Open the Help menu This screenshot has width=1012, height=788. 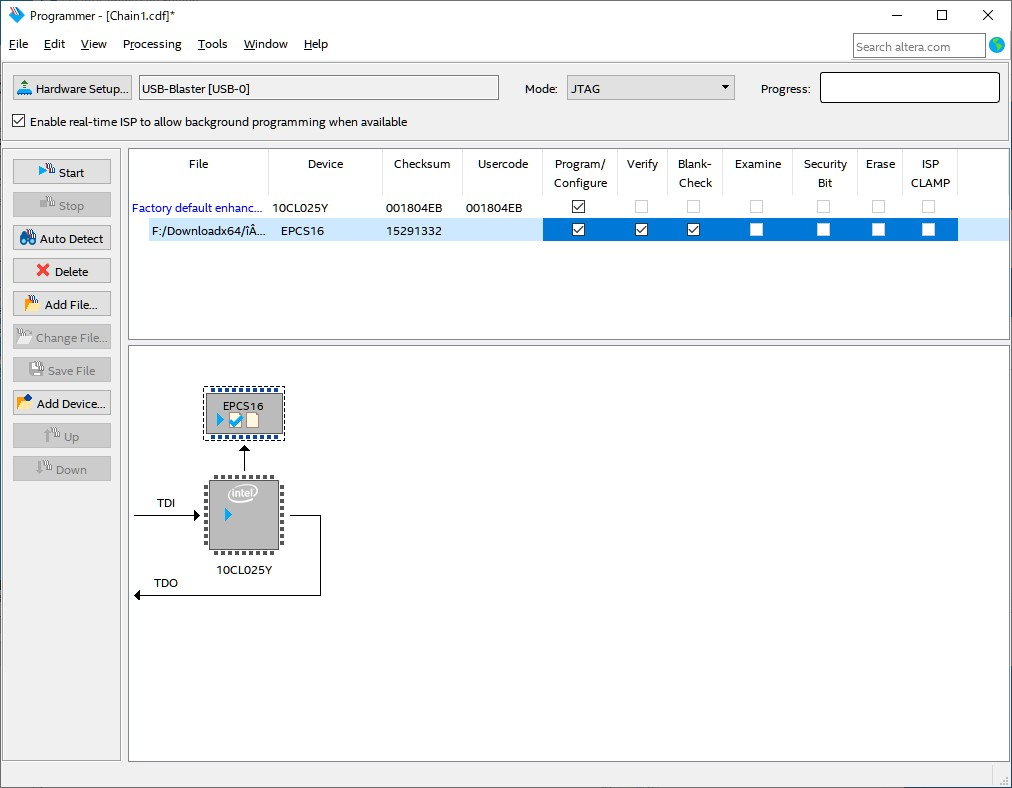(316, 44)
